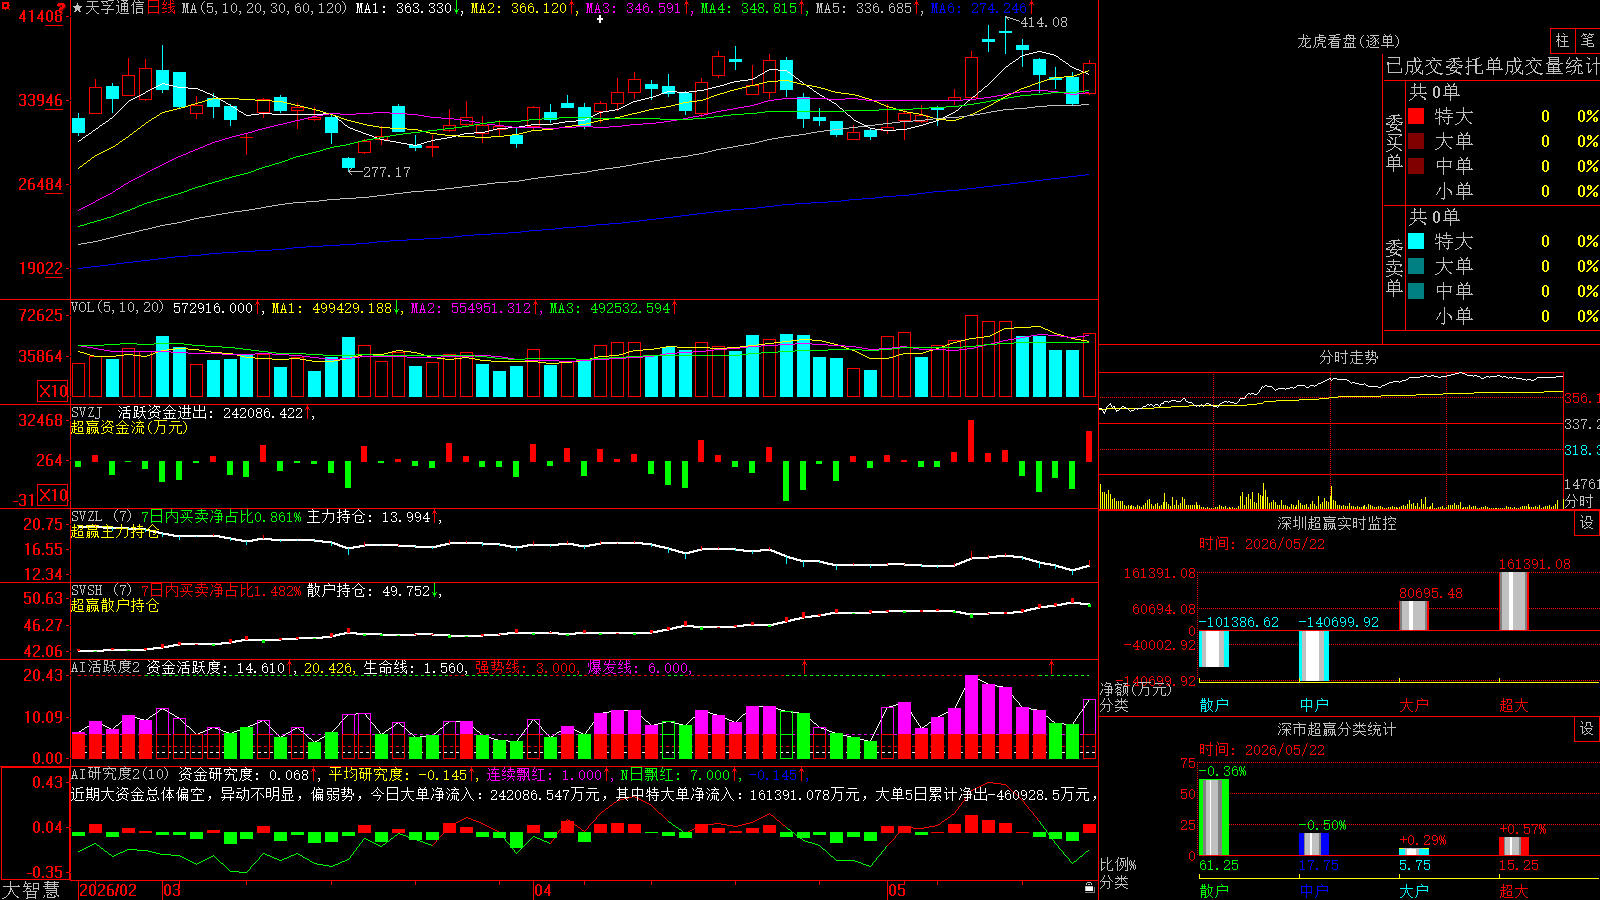Image resolution: width=1600 pixels, height=900 pixels.
Task: Click the teal 中单 swatch under 委卖单
Action: 1416,291
